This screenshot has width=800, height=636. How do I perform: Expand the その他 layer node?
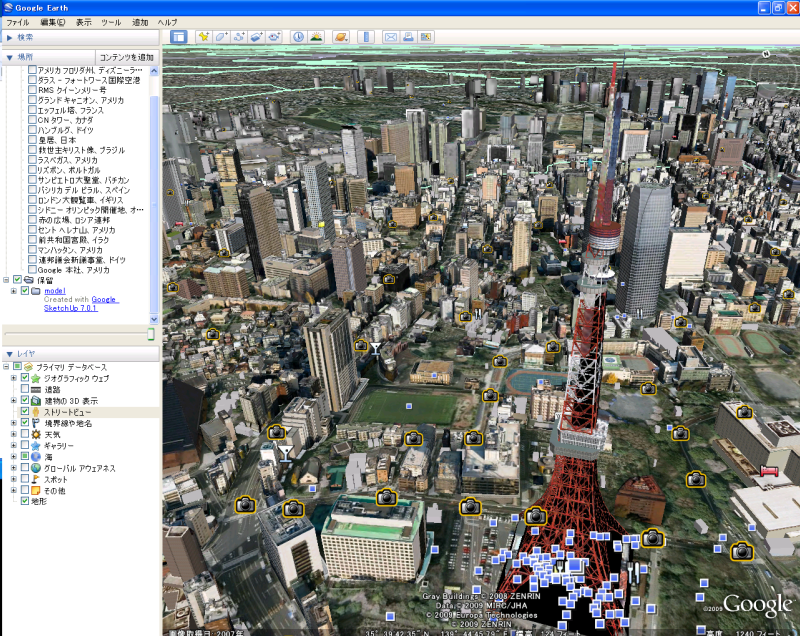tap(14, 490)
